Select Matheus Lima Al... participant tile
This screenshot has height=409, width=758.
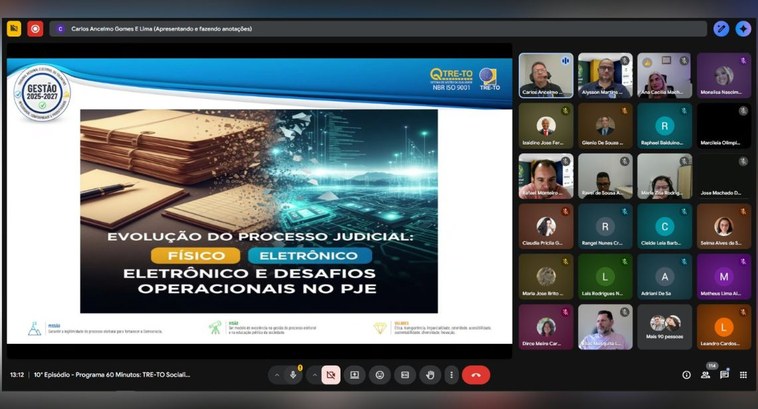coord(724,277)
